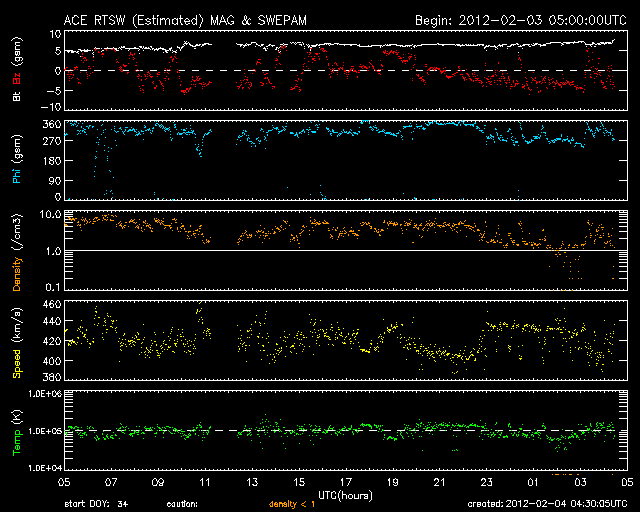
Task: Select the 460 tick on Speed axis
Action: click(x=50, y=304)
